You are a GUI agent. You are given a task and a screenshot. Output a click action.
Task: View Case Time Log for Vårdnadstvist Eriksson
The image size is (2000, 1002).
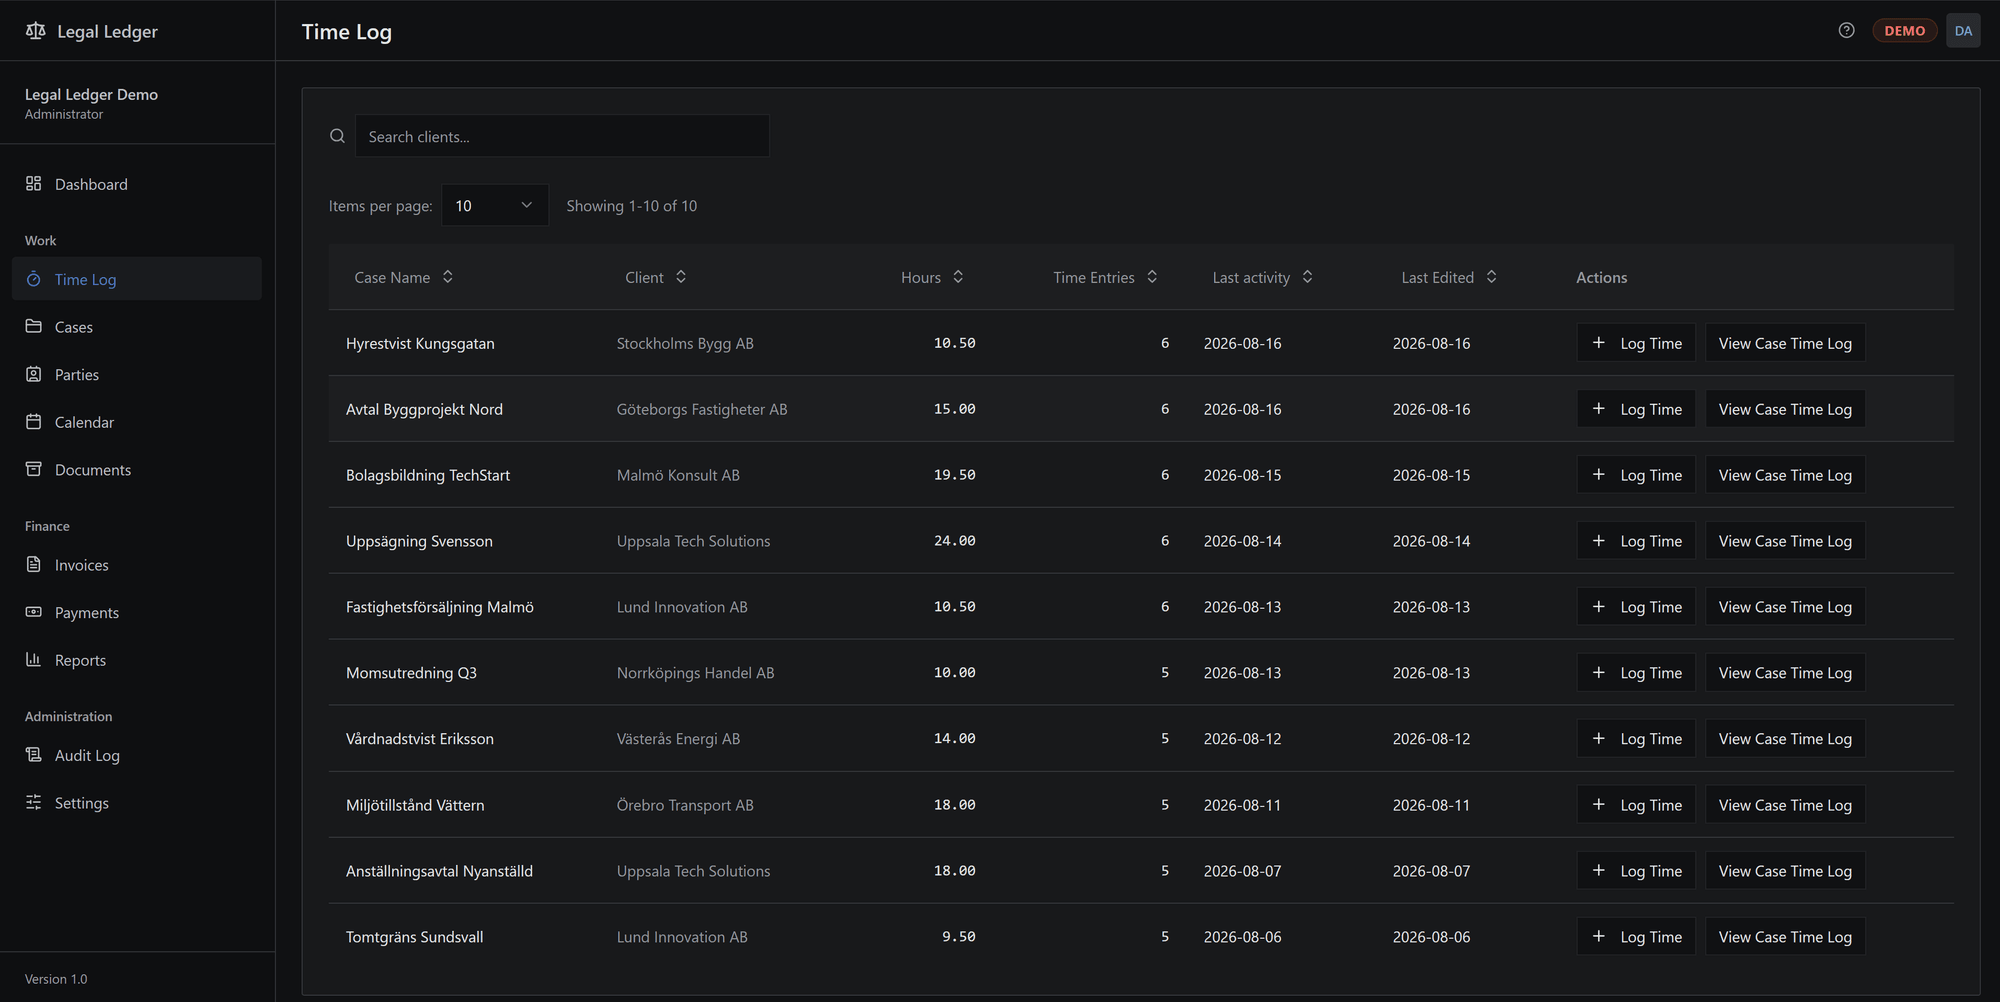(1785, 739)
